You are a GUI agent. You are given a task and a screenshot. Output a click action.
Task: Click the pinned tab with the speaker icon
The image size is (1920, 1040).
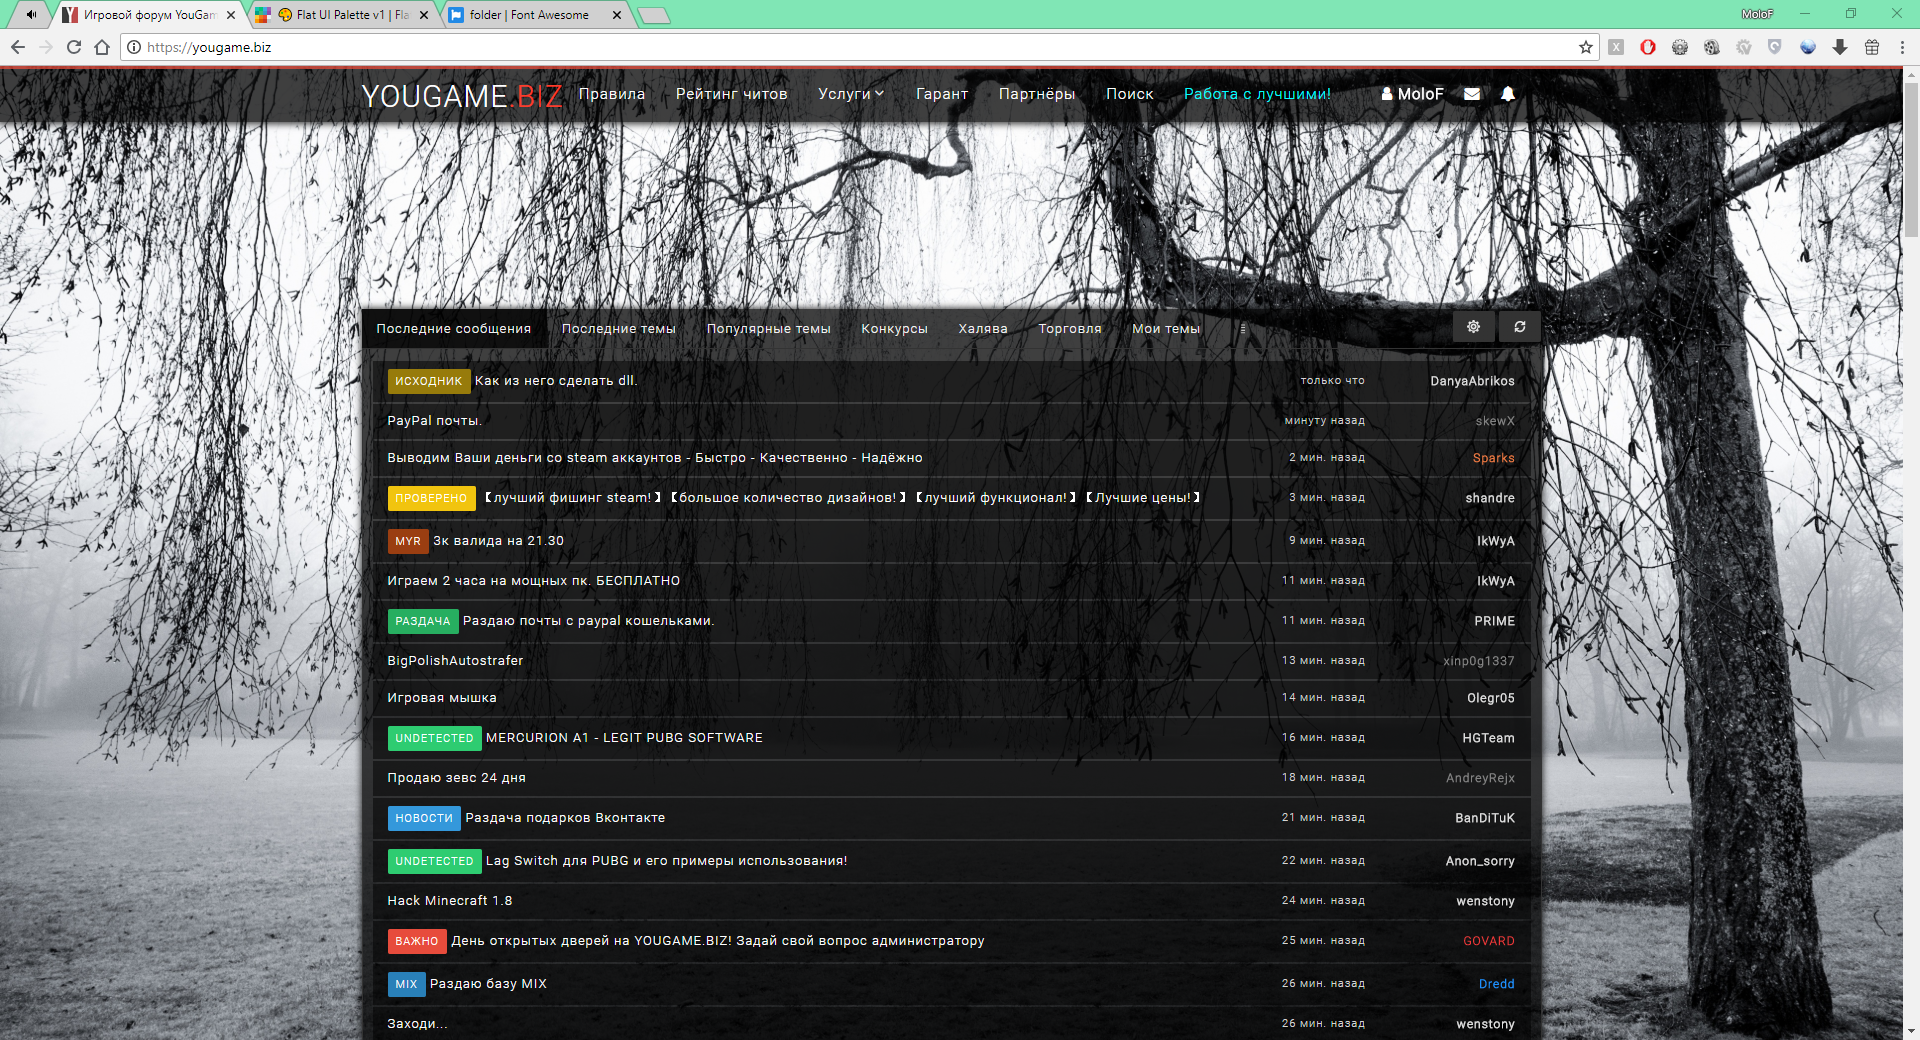(31, 15)
